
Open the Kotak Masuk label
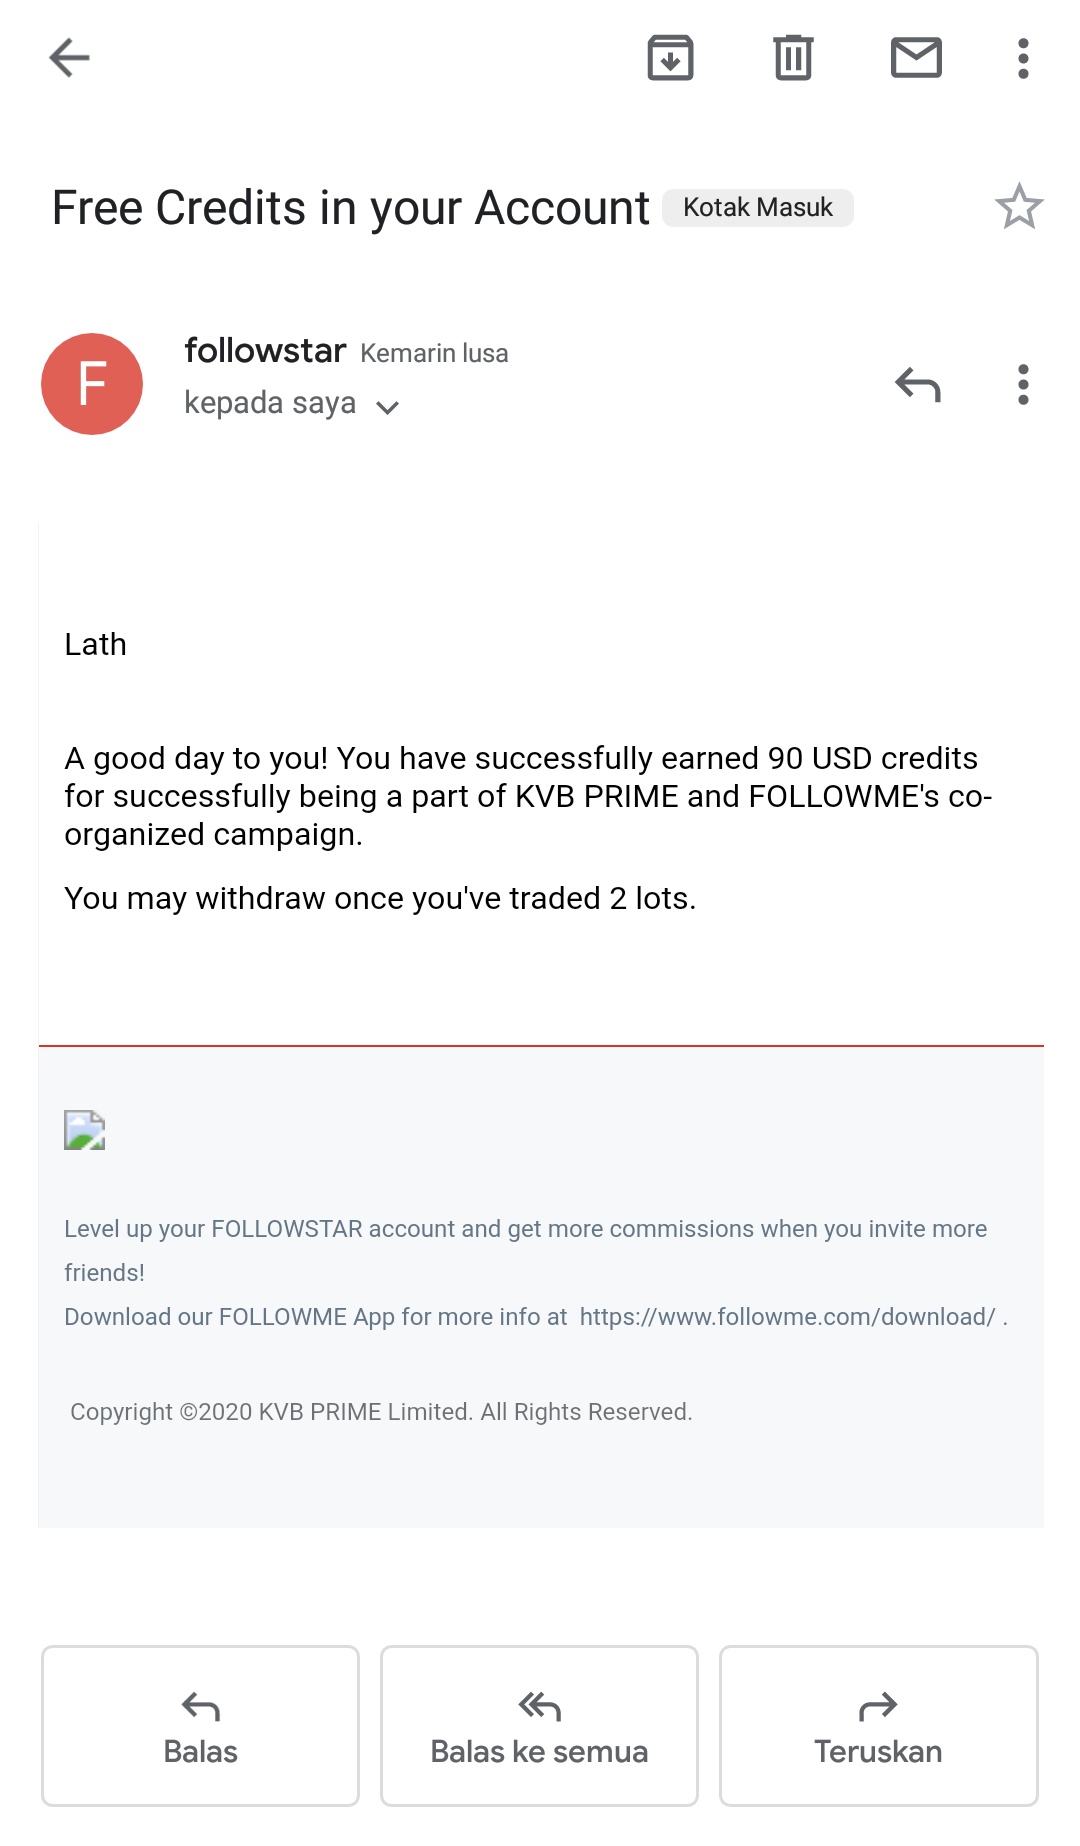[x=758, y=207]
